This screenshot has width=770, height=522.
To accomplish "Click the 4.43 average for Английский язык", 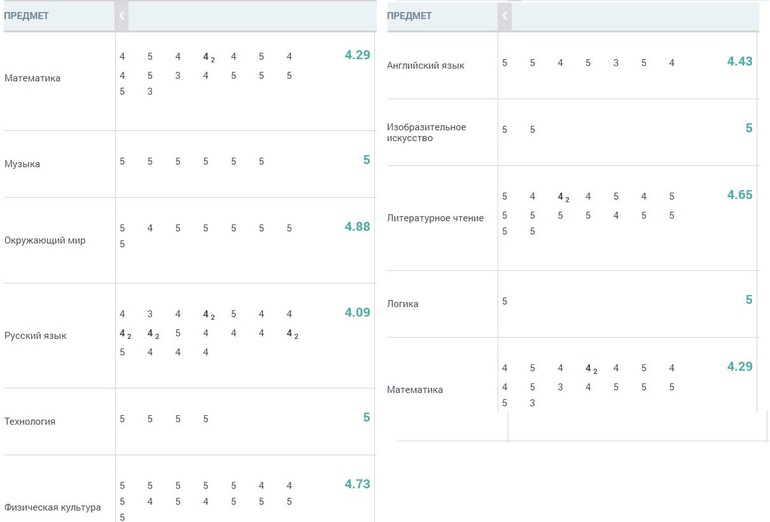I will pyautogui.click(x=739, y=61).
